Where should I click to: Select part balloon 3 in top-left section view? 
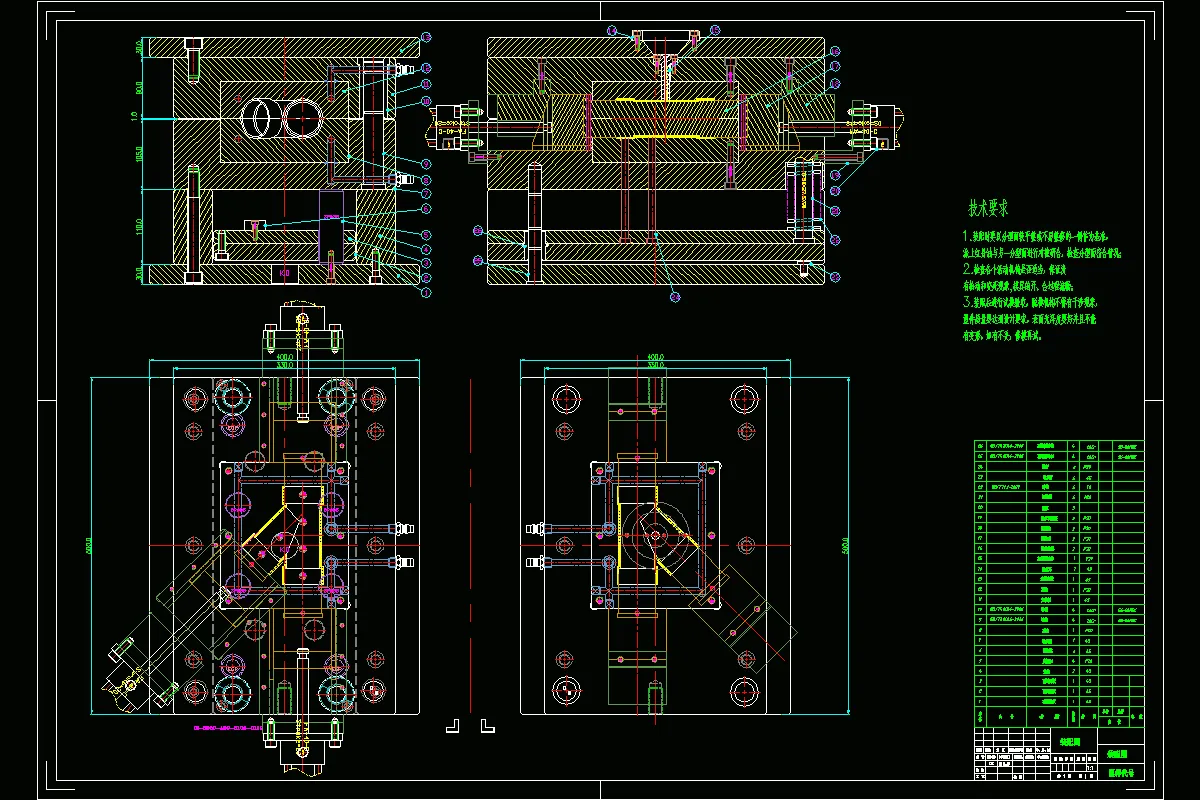point(426,263)
